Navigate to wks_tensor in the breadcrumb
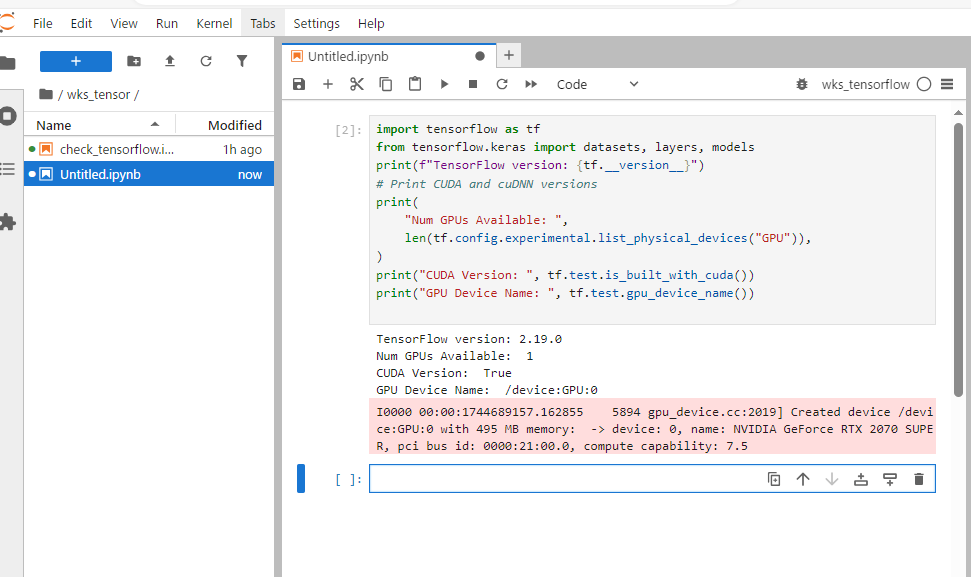971x577 pixels. point(98,95)
